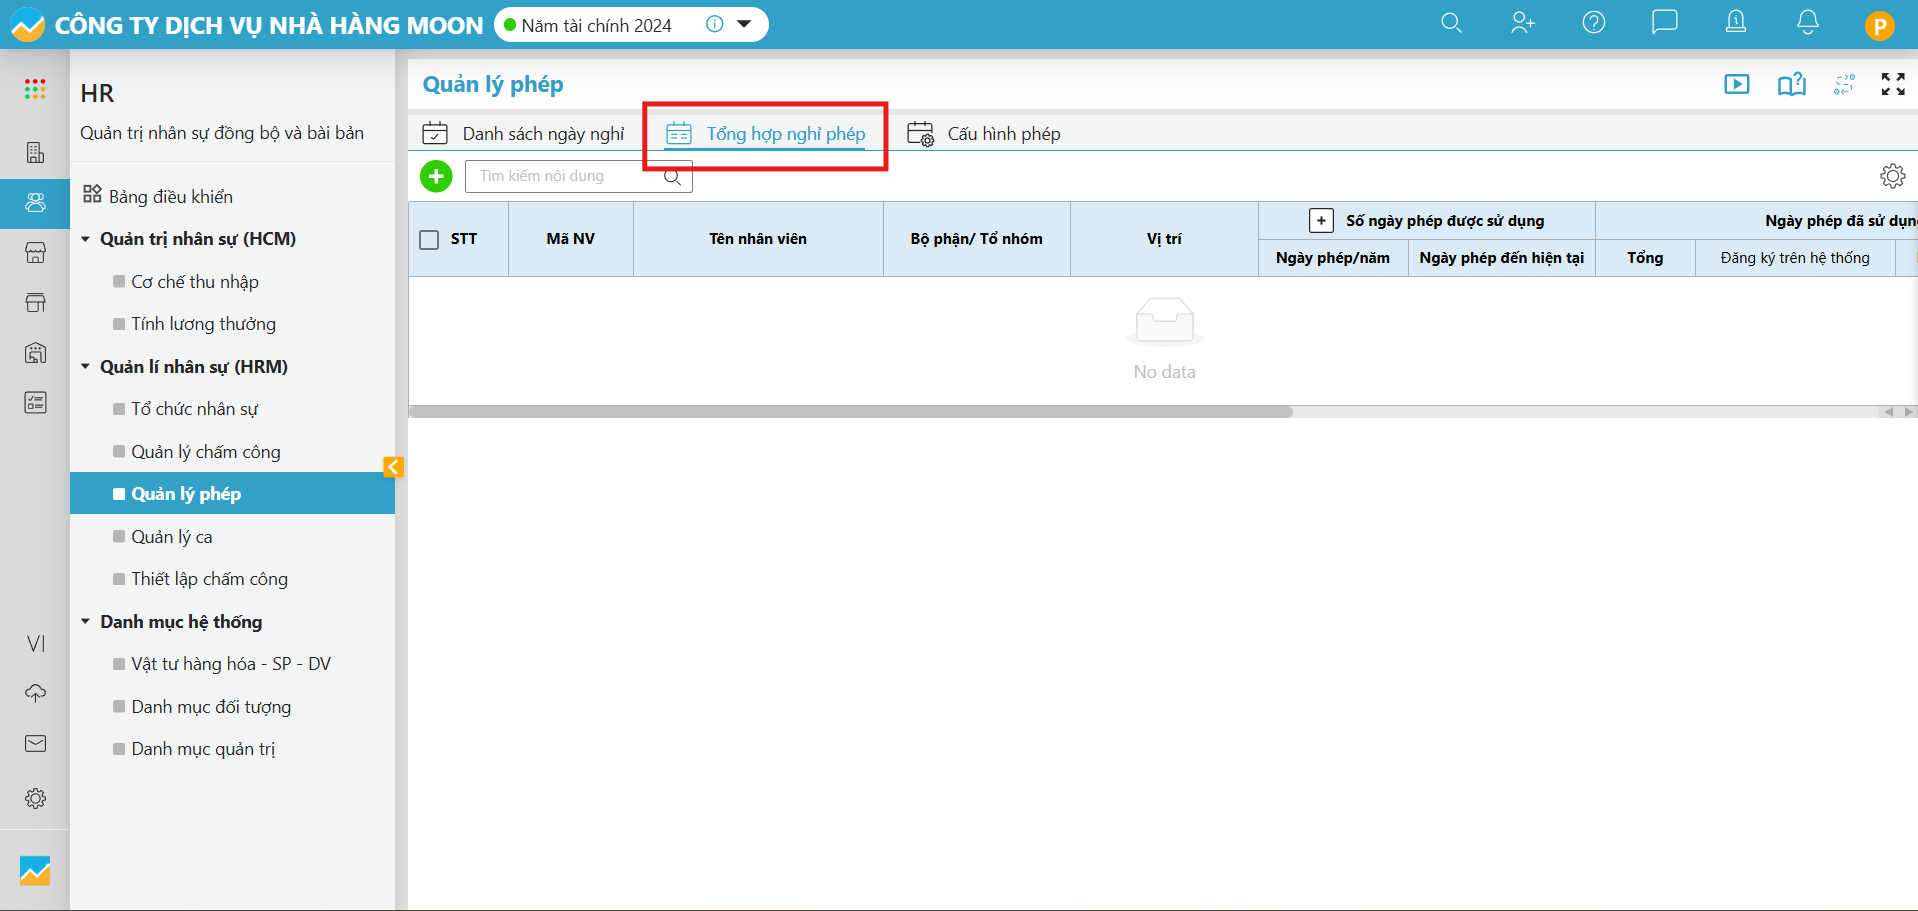This screenshot has width=1918, height=911.
Task: Toggle fullscreen mode icon
Action: (1892, 84)
